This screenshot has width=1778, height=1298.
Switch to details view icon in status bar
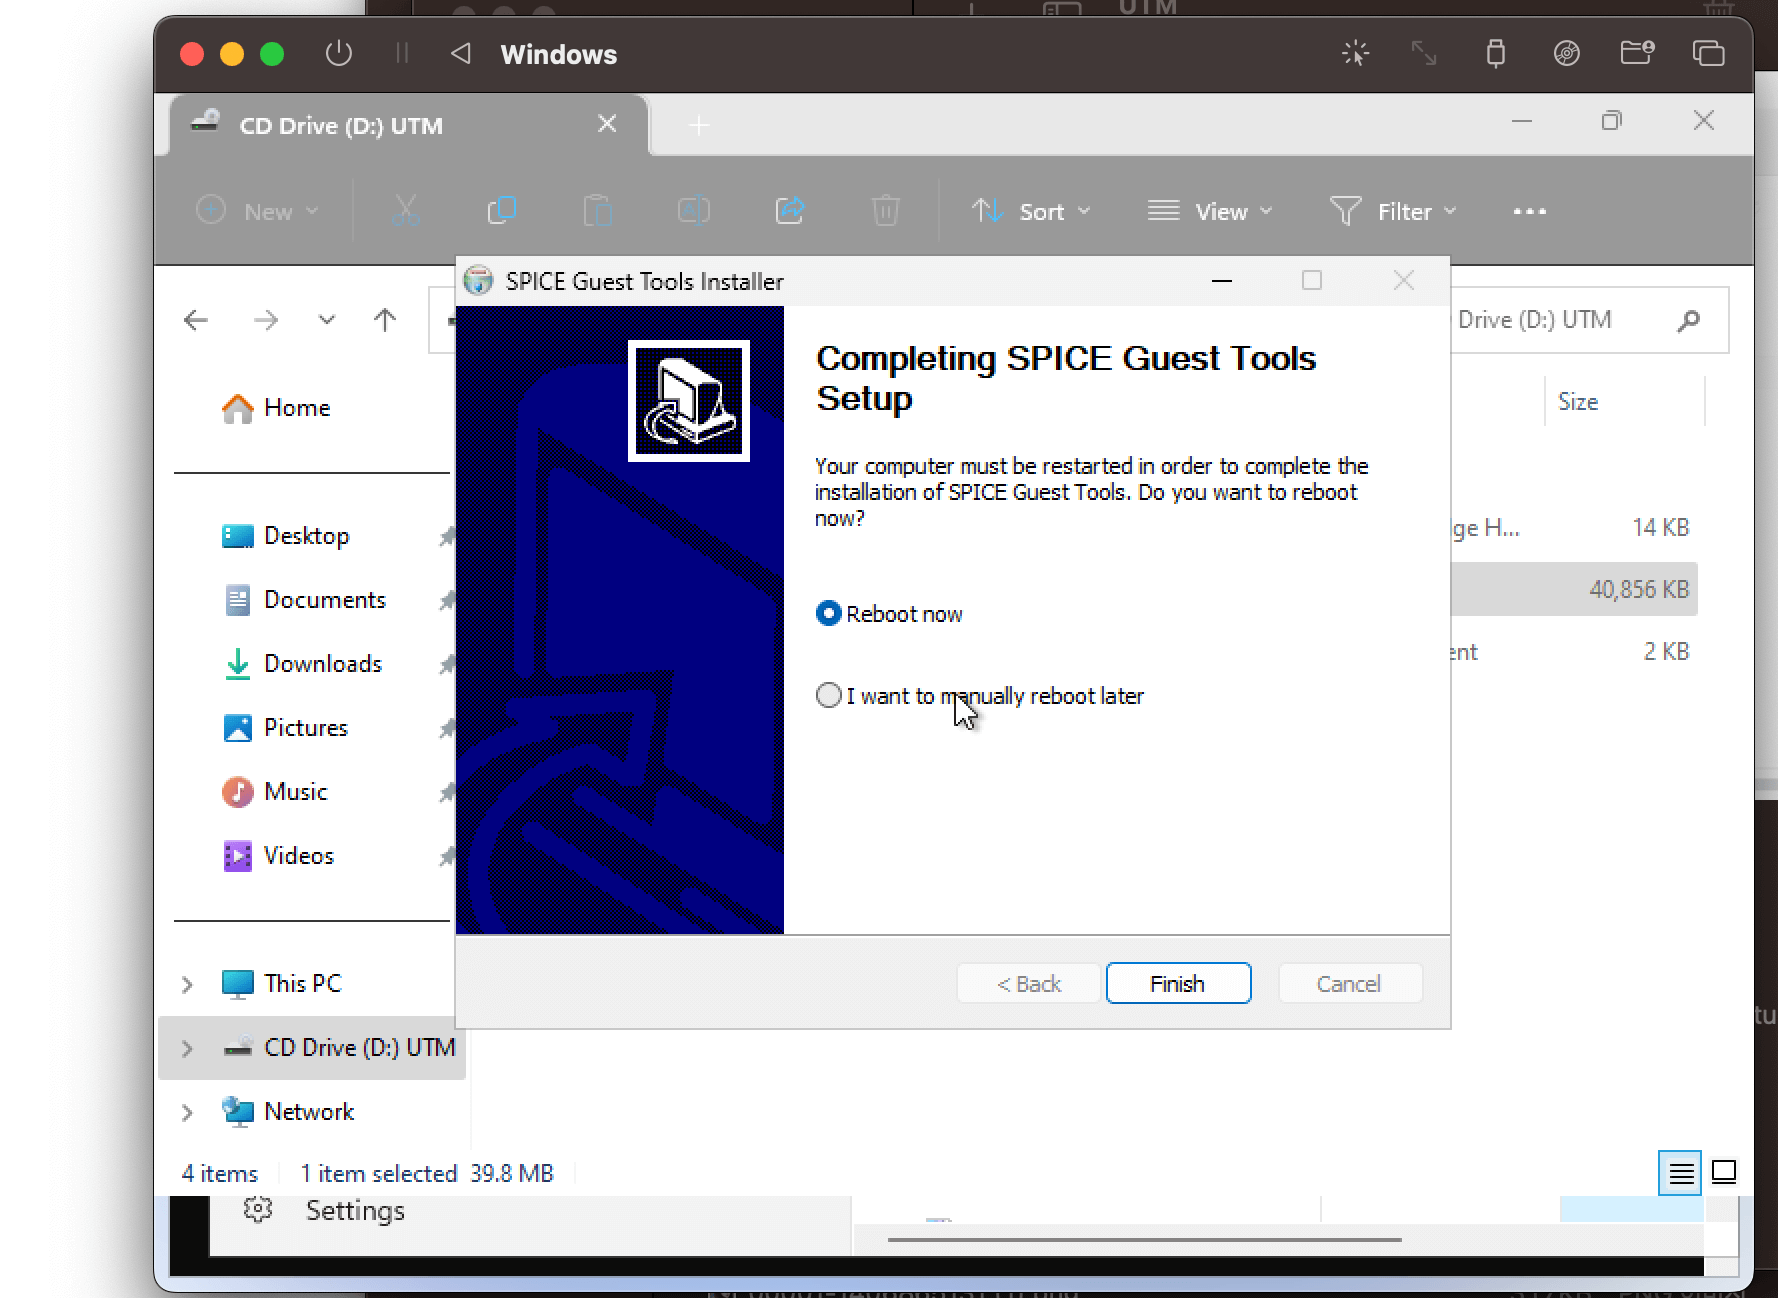[1681, 1172]
